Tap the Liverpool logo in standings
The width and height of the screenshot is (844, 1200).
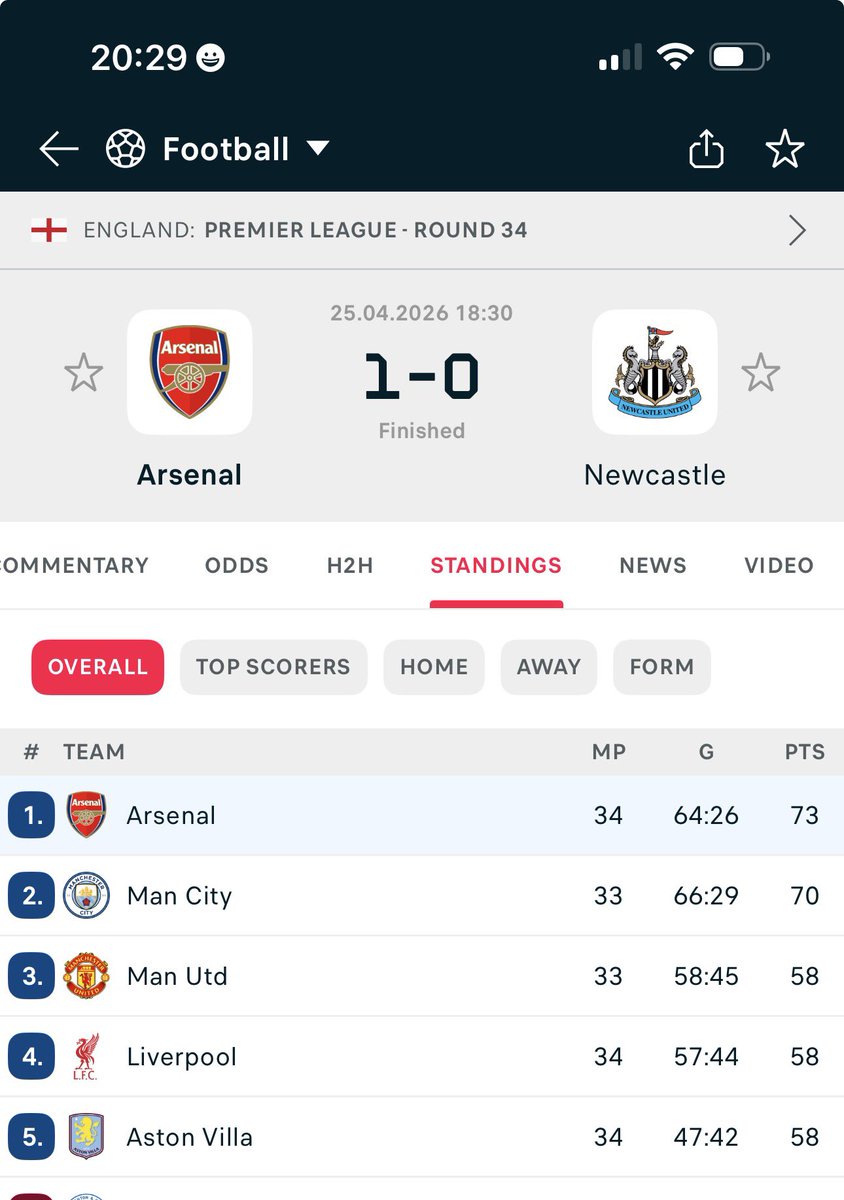click(86, 1057)
